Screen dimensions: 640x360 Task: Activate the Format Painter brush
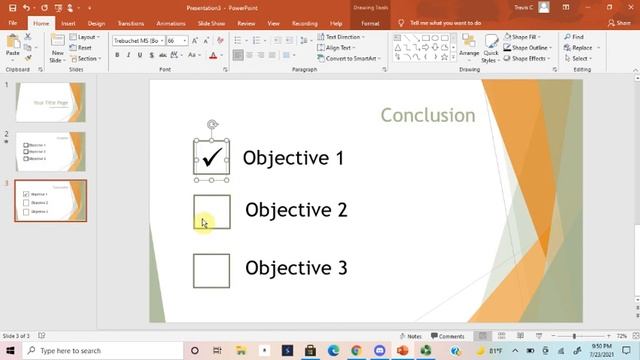pos(28,58)
